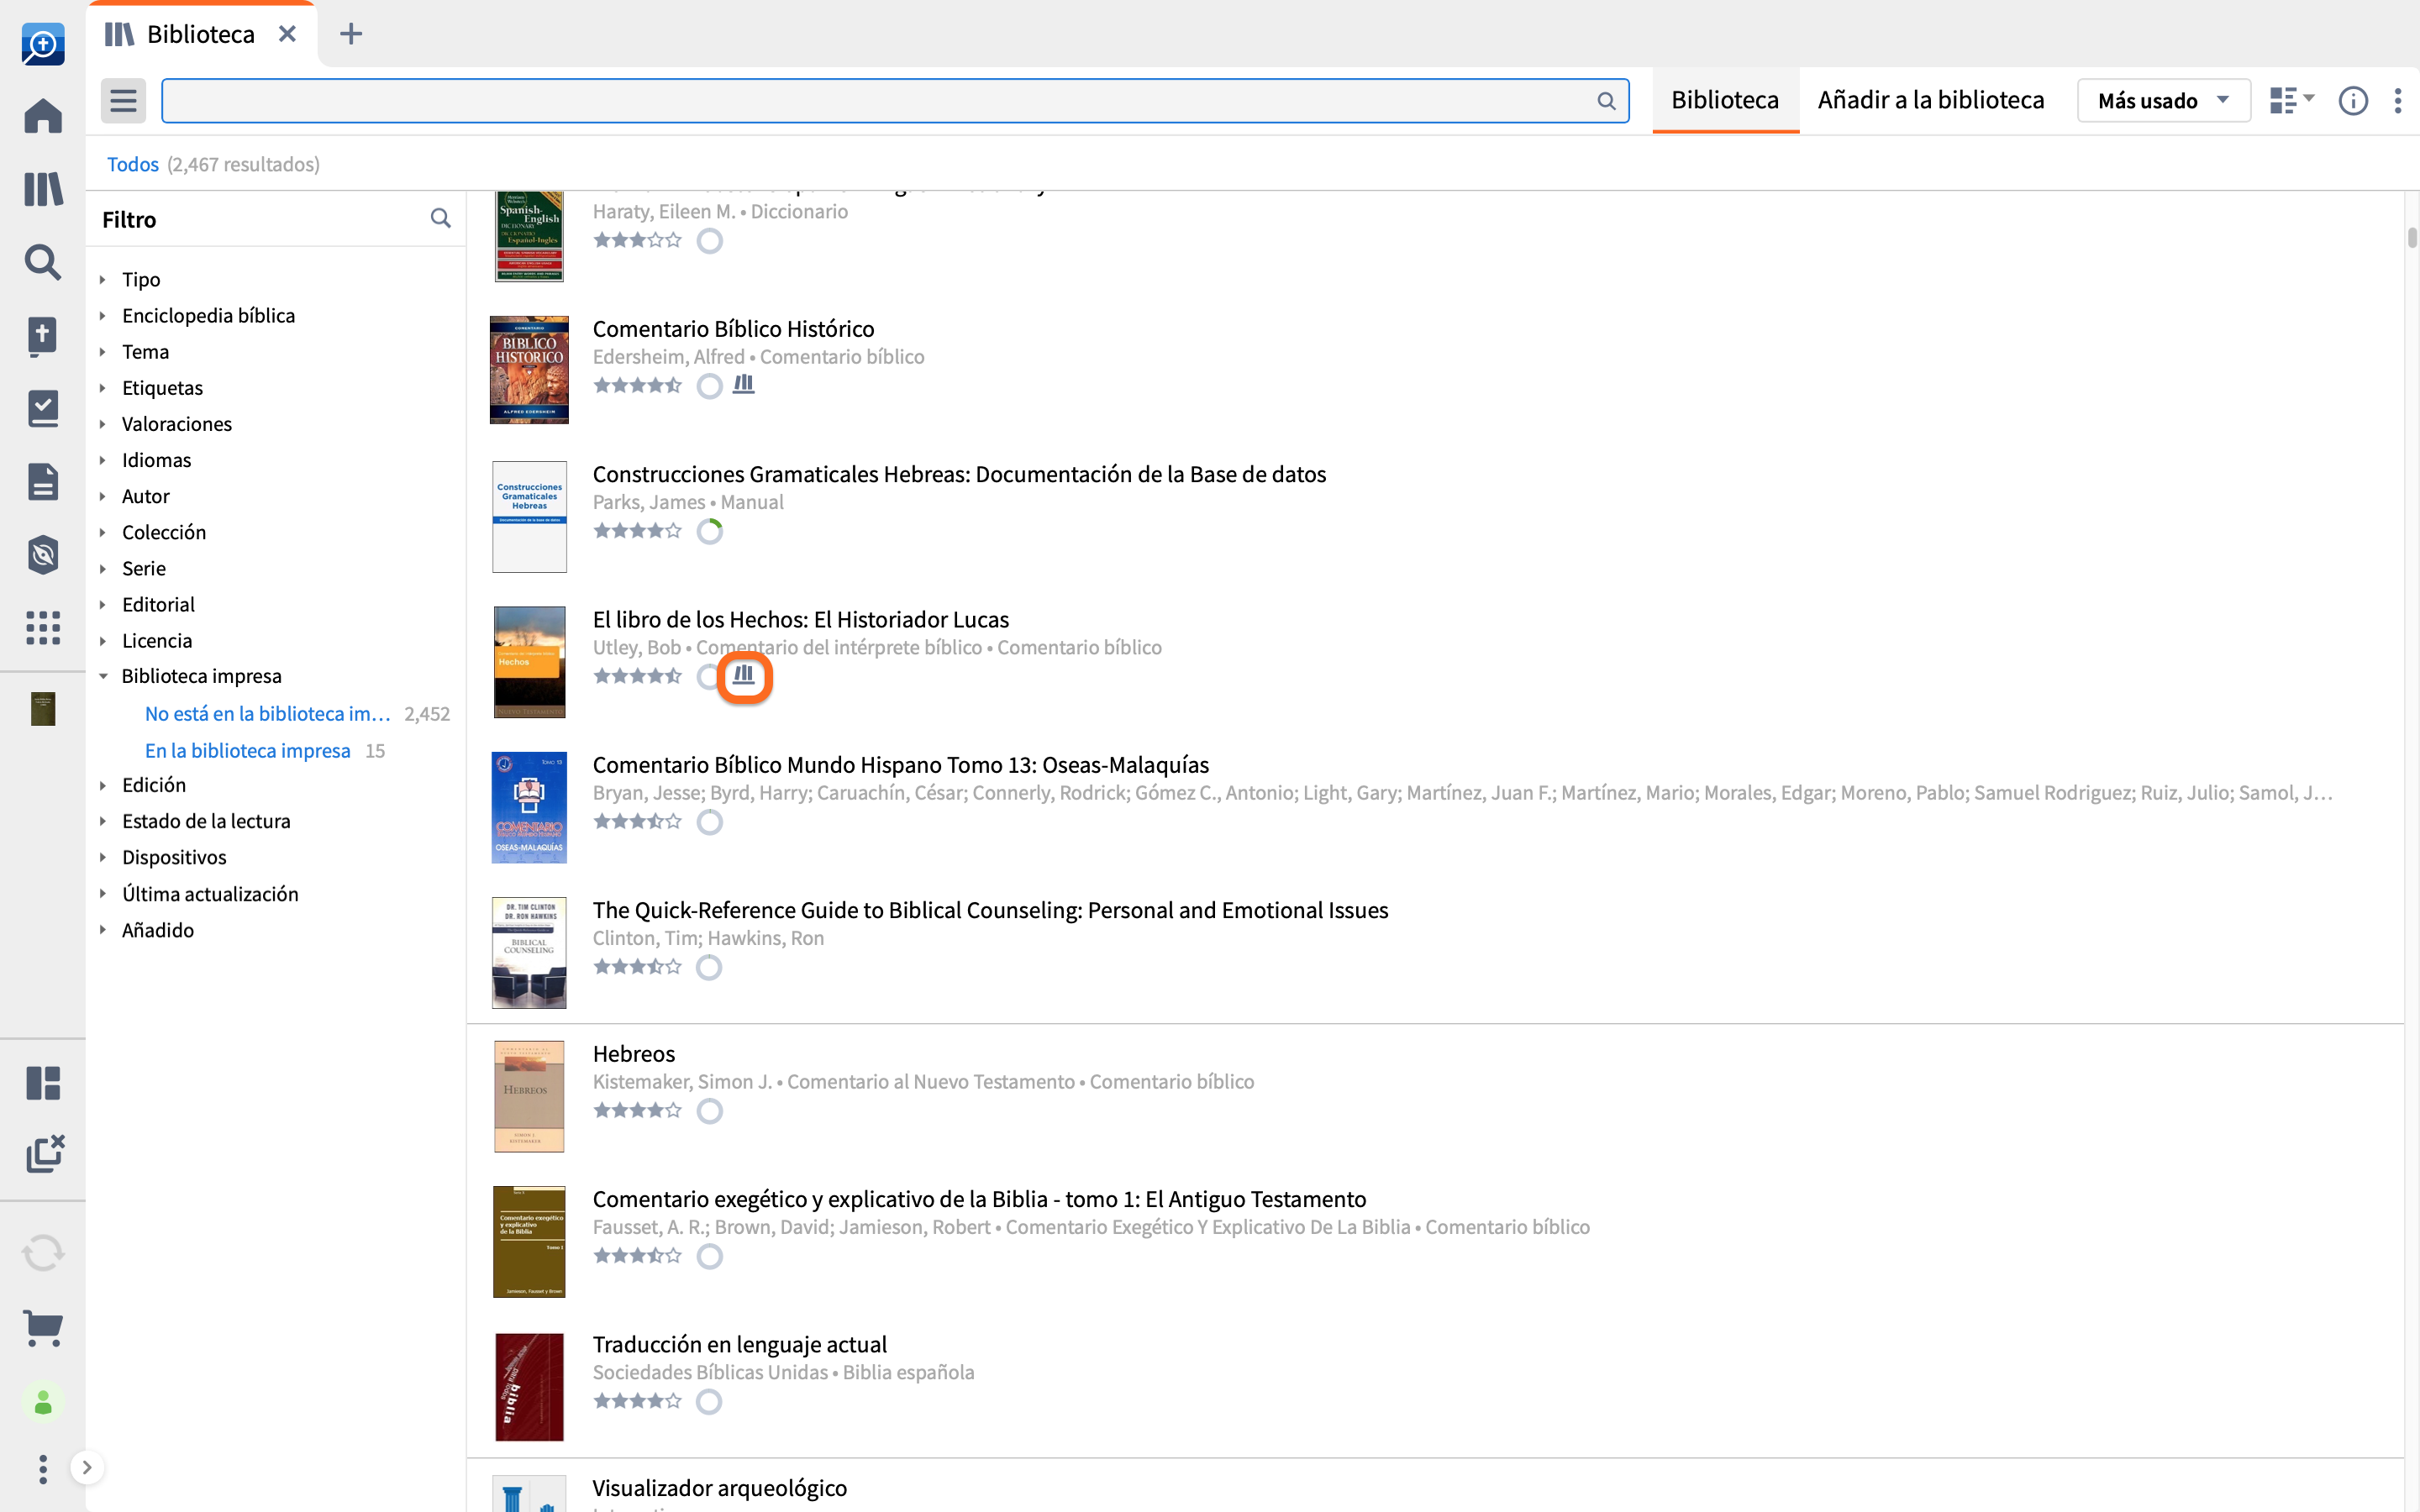Expand the Tema filter
The image size is (2420, 1512).
(103, 352)
